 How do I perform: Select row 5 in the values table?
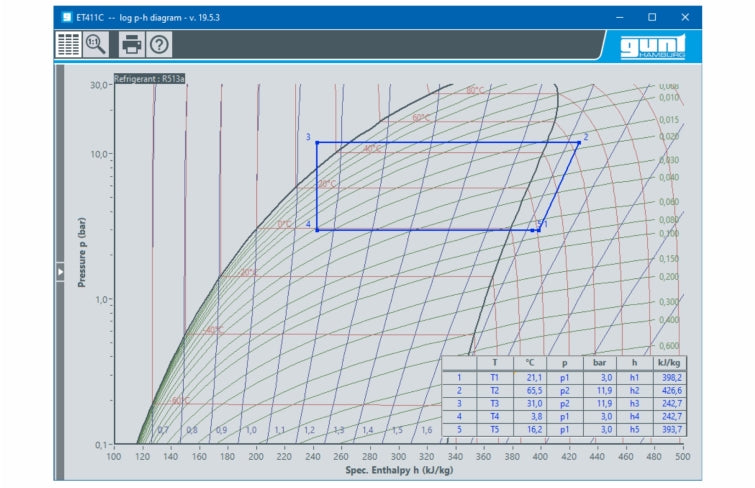point(459,429)
